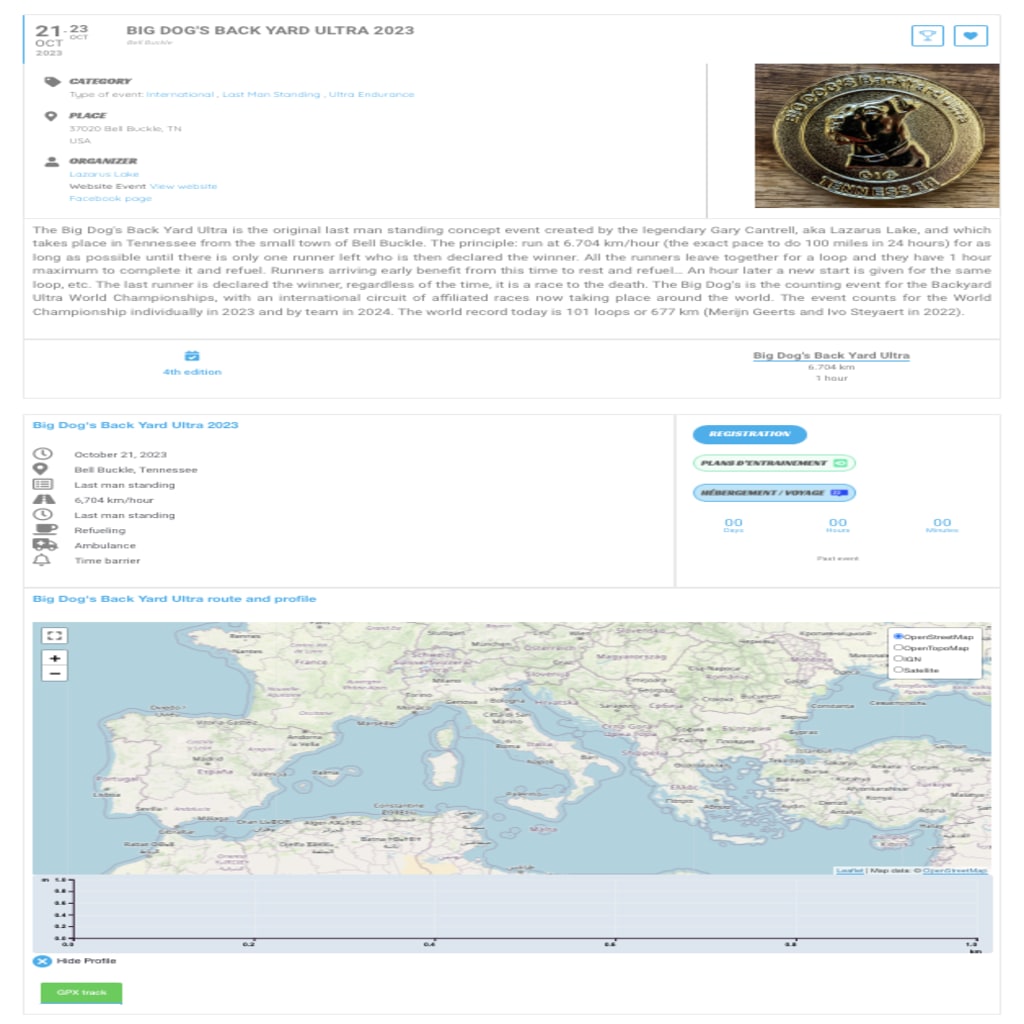Click the 4th edition calendar icon

click(192, 356)
